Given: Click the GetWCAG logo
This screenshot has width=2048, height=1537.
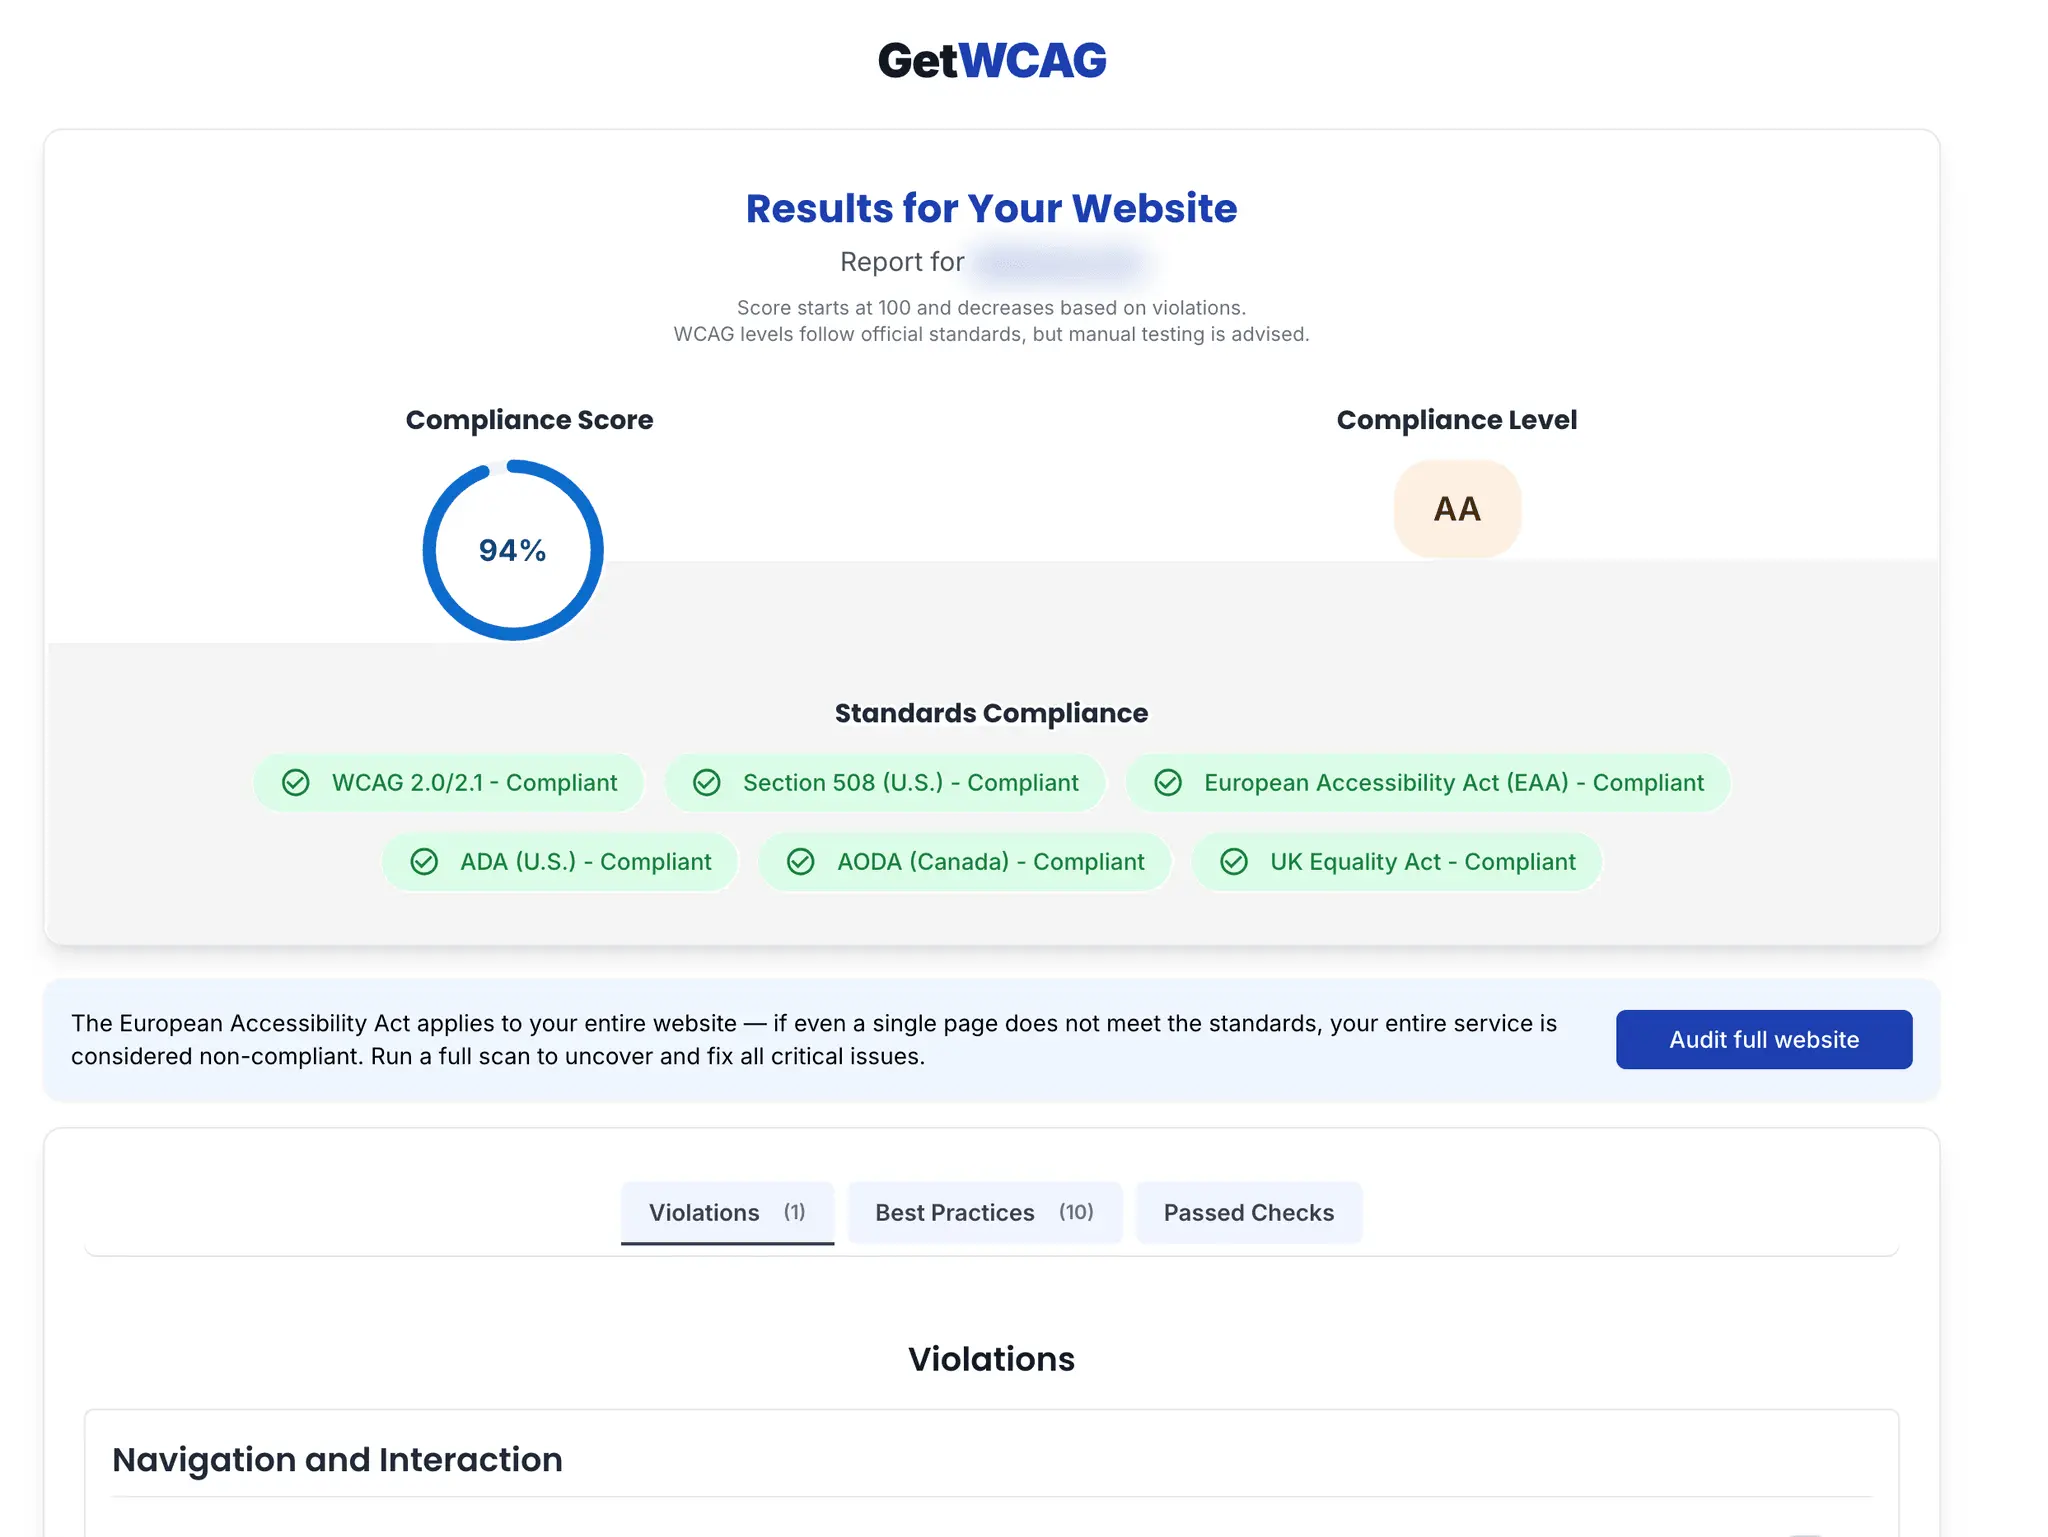Looking at the screenshot, I should tap(991, 61).
